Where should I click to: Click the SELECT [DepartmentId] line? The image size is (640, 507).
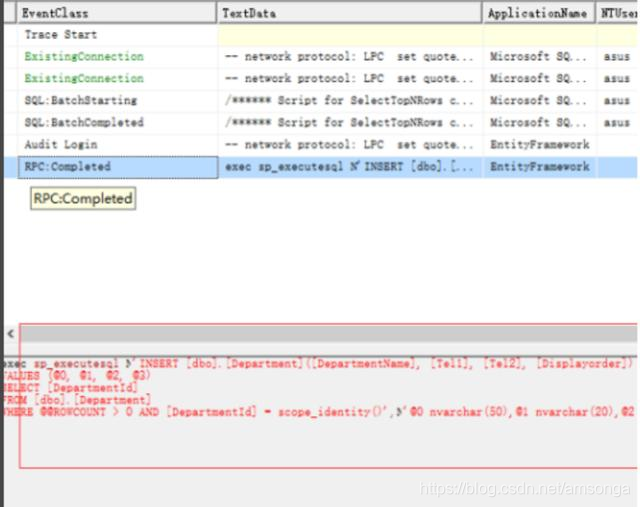tap(70, 387)
